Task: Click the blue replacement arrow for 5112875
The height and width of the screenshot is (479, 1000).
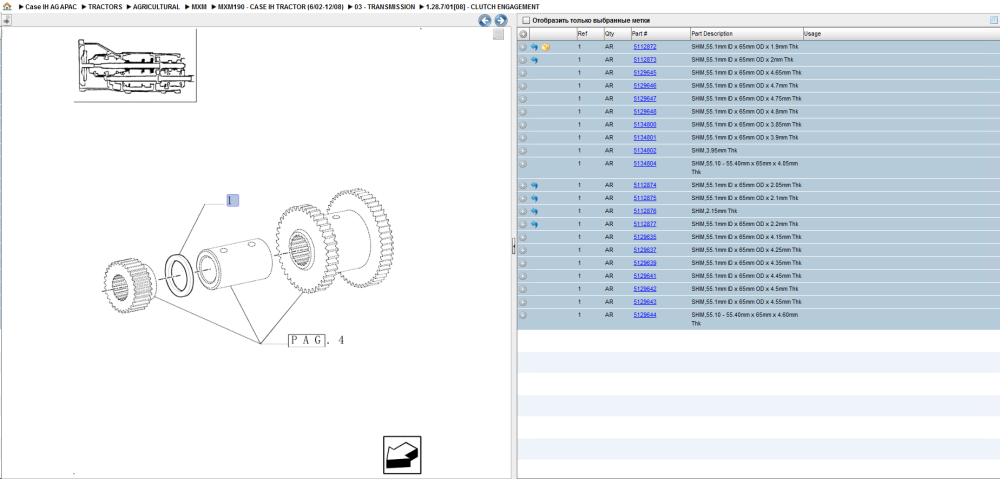Action: tap(534, 198)
